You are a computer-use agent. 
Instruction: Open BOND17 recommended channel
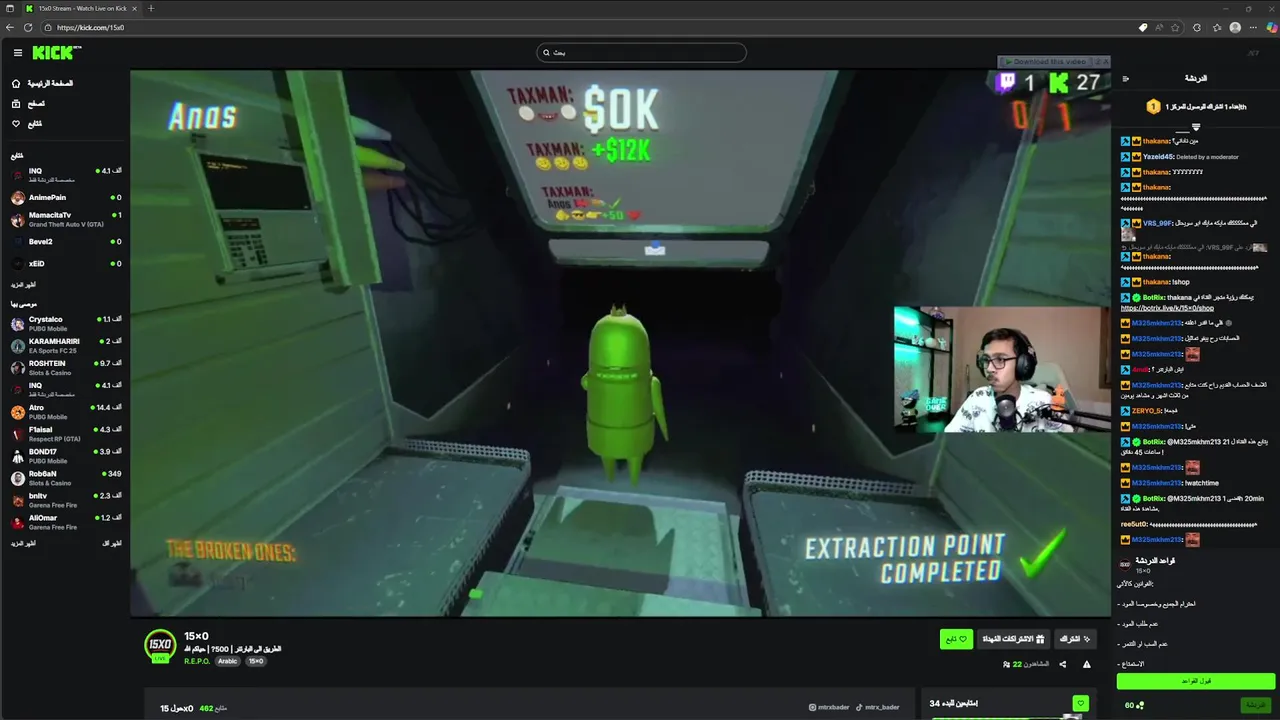point(65,455)
